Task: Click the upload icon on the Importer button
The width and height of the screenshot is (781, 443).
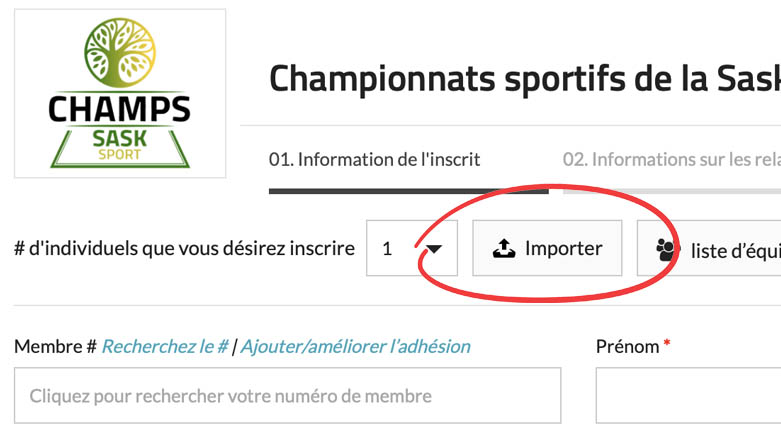Action: click(x=504, y=249)
